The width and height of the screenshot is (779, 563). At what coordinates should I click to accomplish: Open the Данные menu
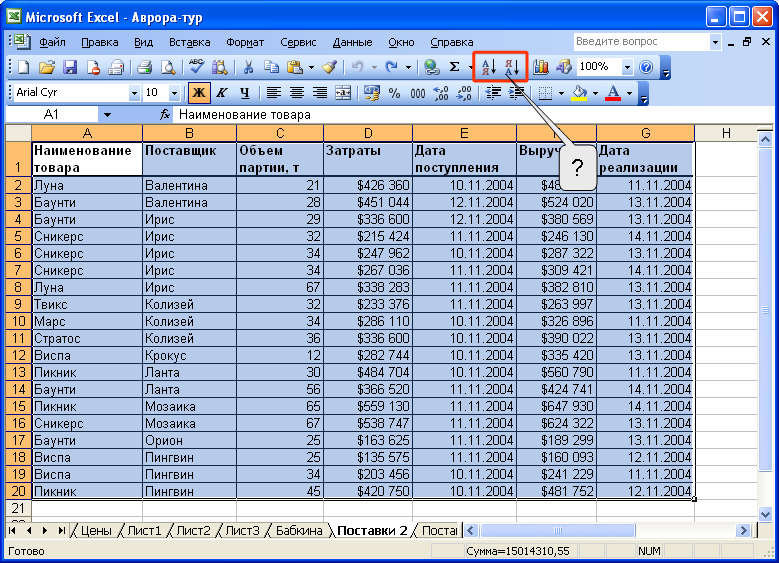pos(352,42)
